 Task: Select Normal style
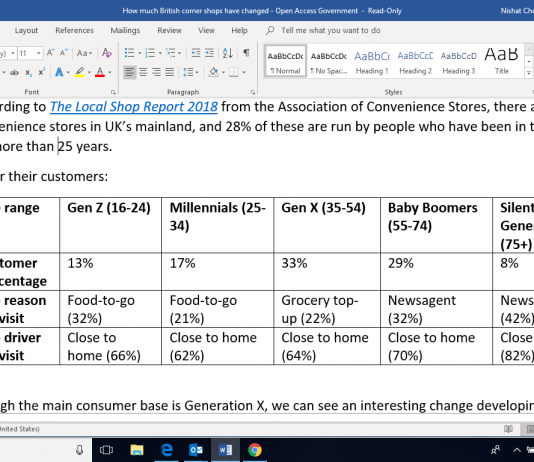click(285, 62)
